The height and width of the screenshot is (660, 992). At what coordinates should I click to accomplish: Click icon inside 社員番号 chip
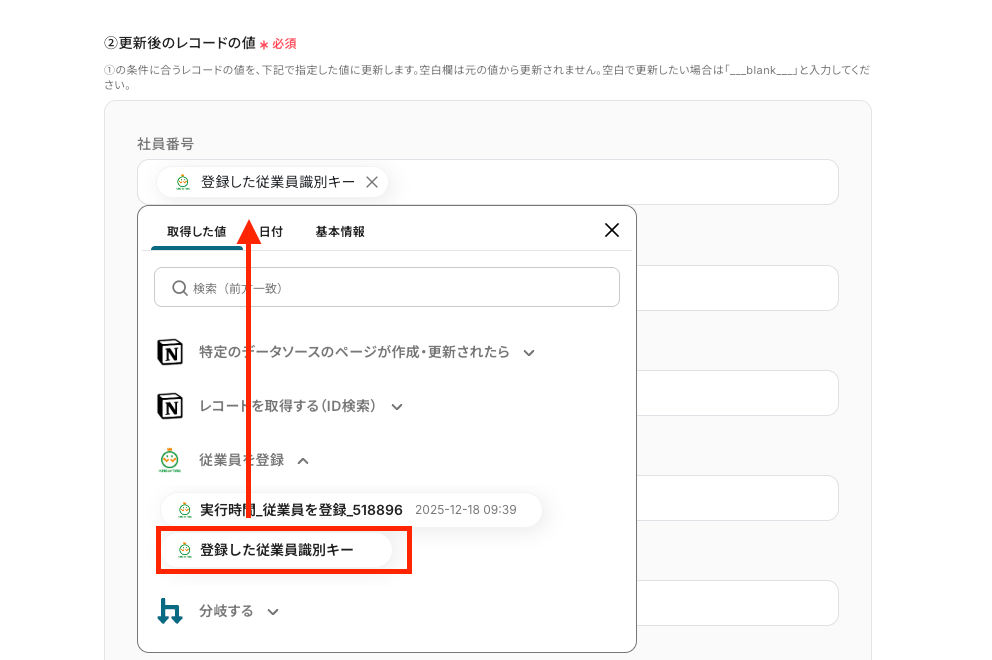[183, 182]
